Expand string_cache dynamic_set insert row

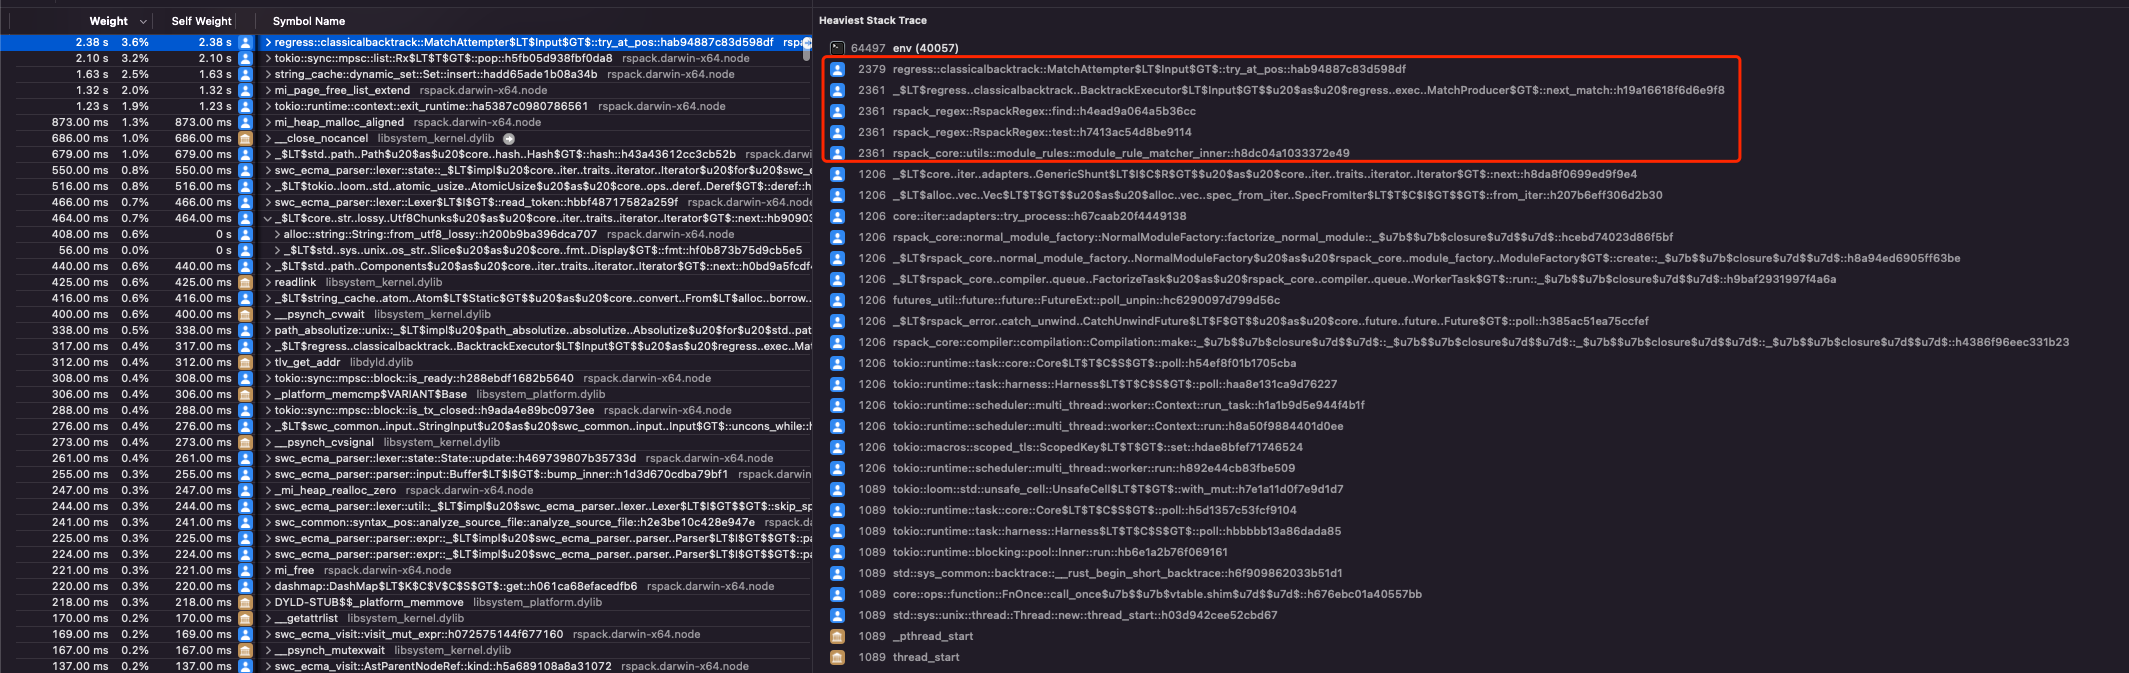tap(268, 74)
